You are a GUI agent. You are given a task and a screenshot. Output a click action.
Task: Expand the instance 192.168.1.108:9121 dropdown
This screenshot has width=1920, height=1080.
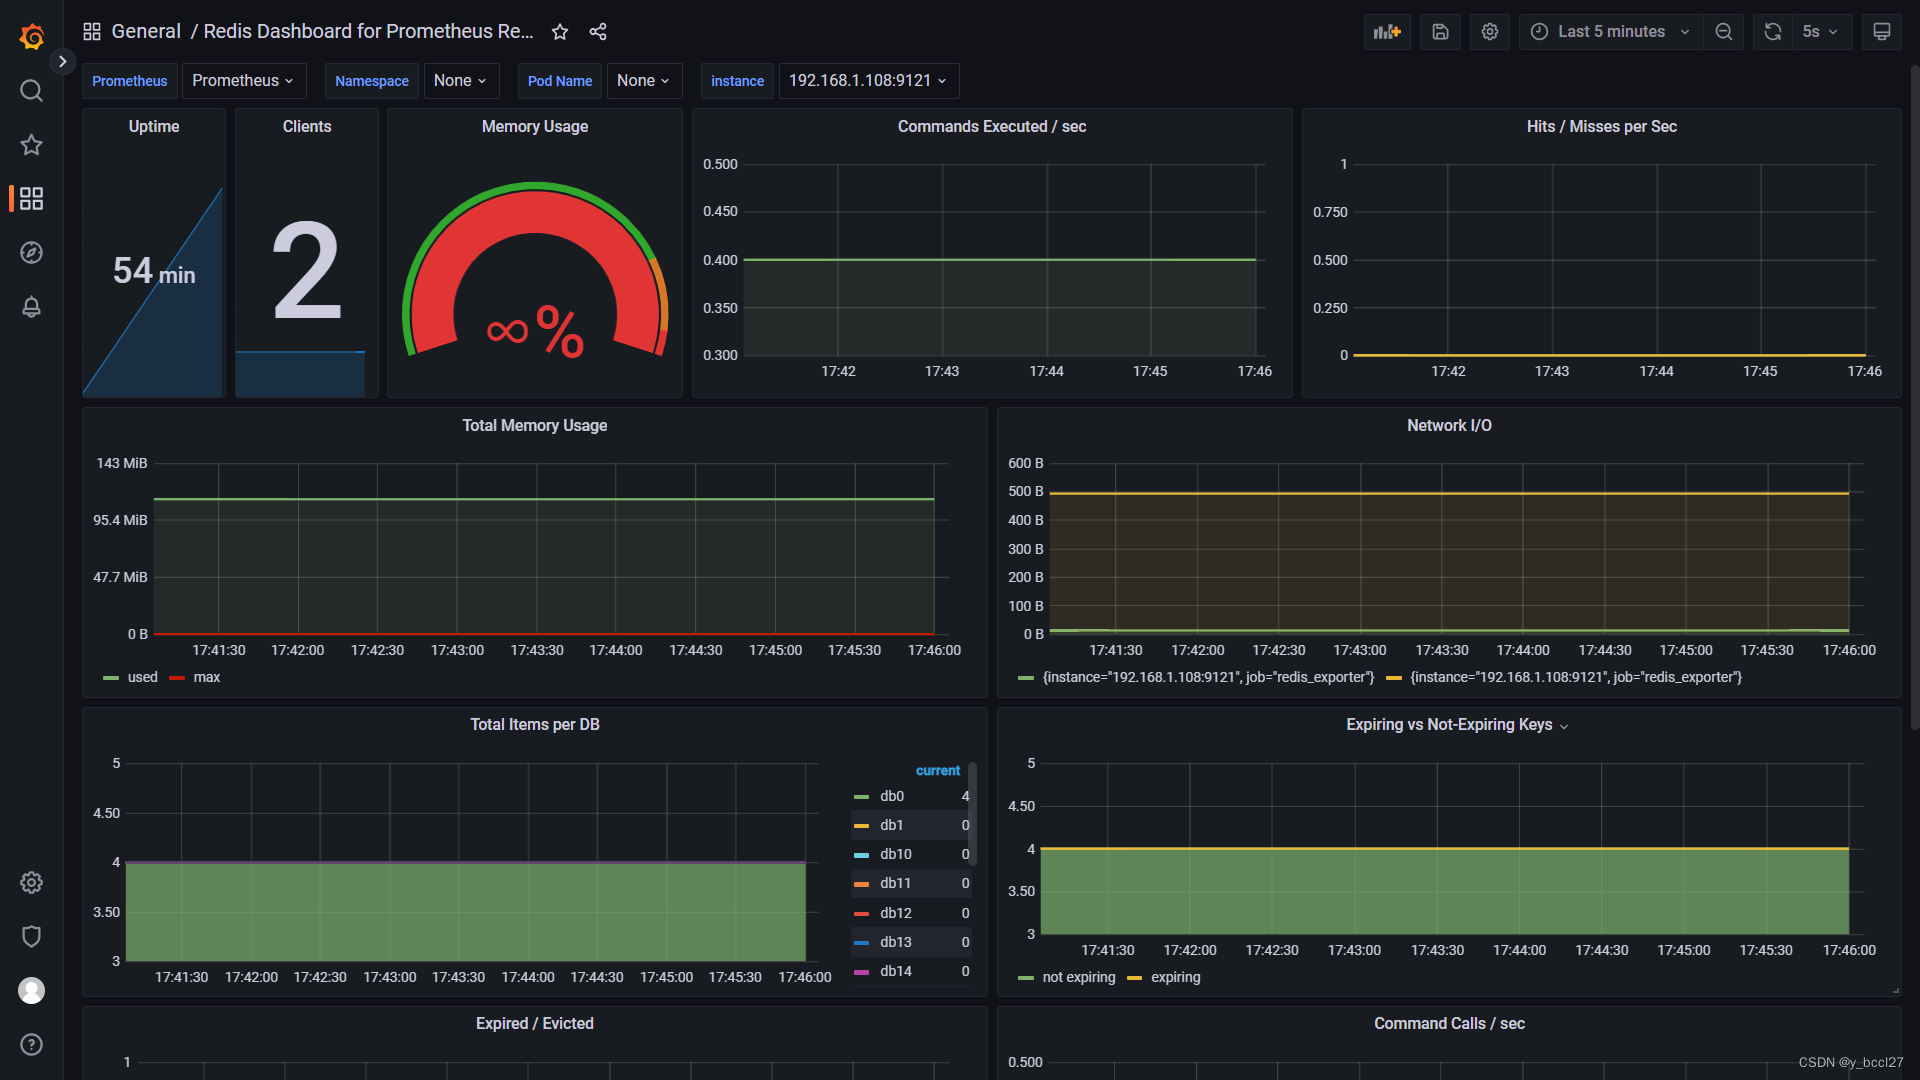[x=867, y=81]
